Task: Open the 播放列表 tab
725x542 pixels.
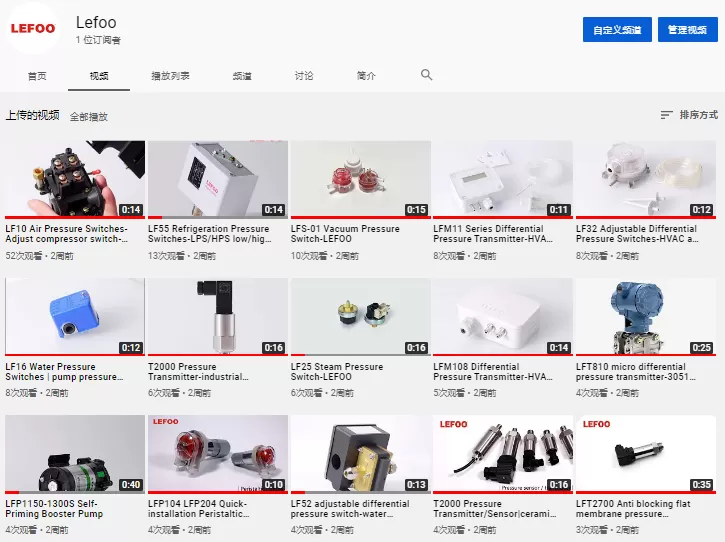Action: click(170, 76)
